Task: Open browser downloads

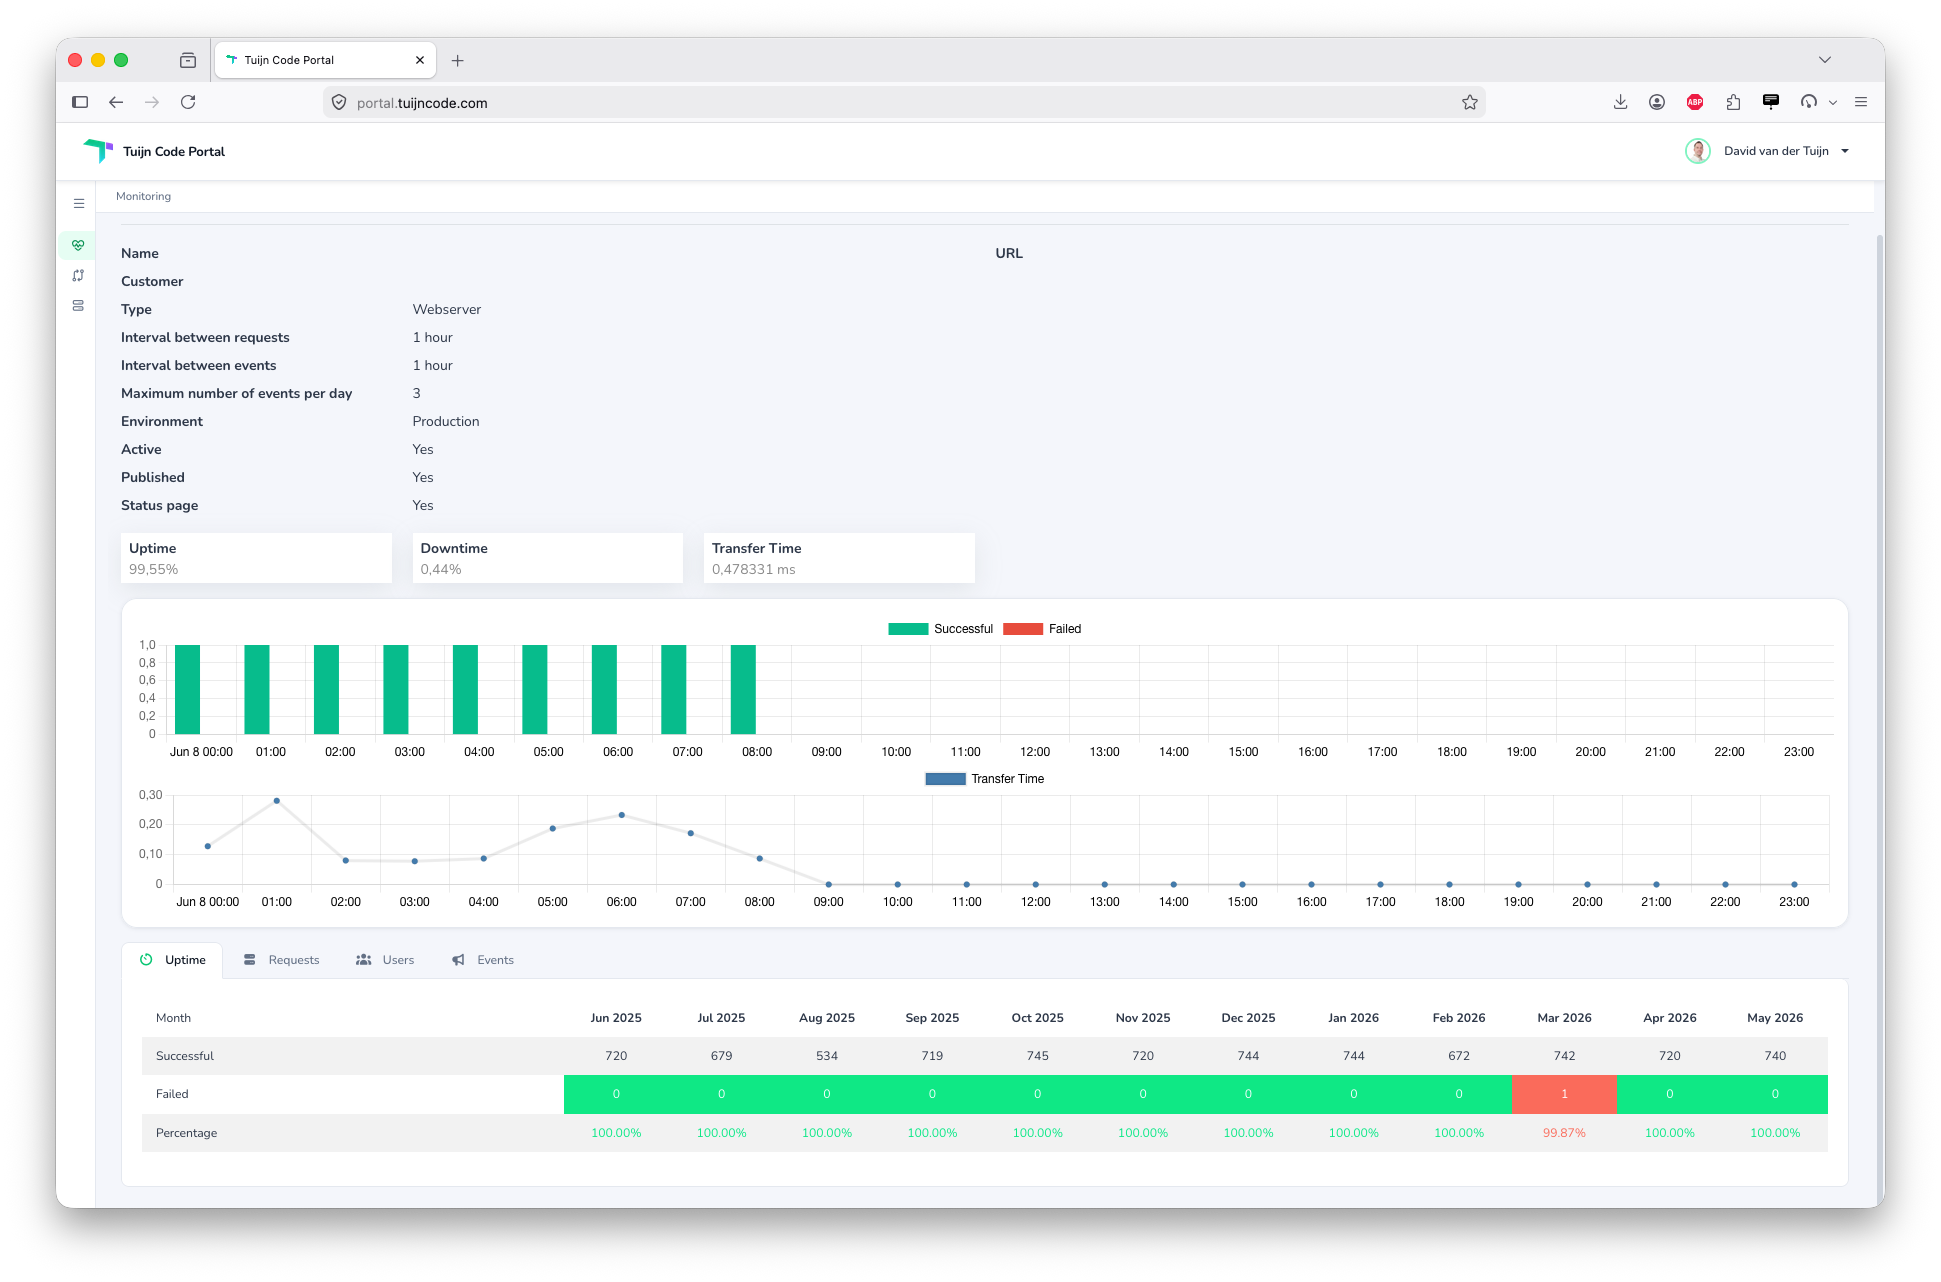Action: (1620, 102)
